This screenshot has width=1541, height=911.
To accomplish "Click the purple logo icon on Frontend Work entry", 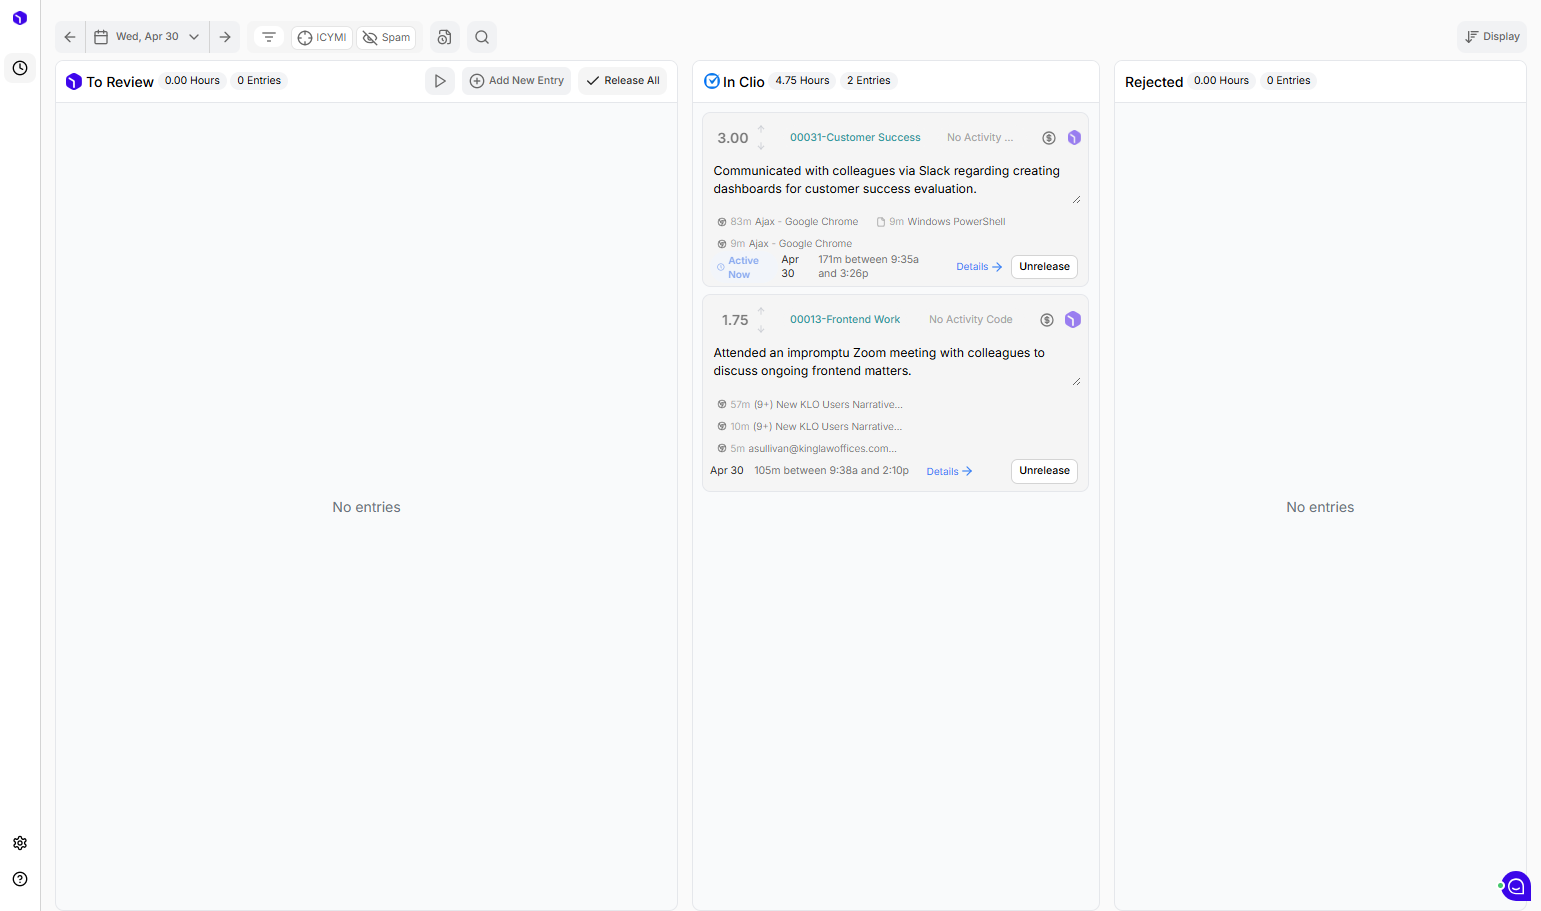I will click(x=1073, y=320).
